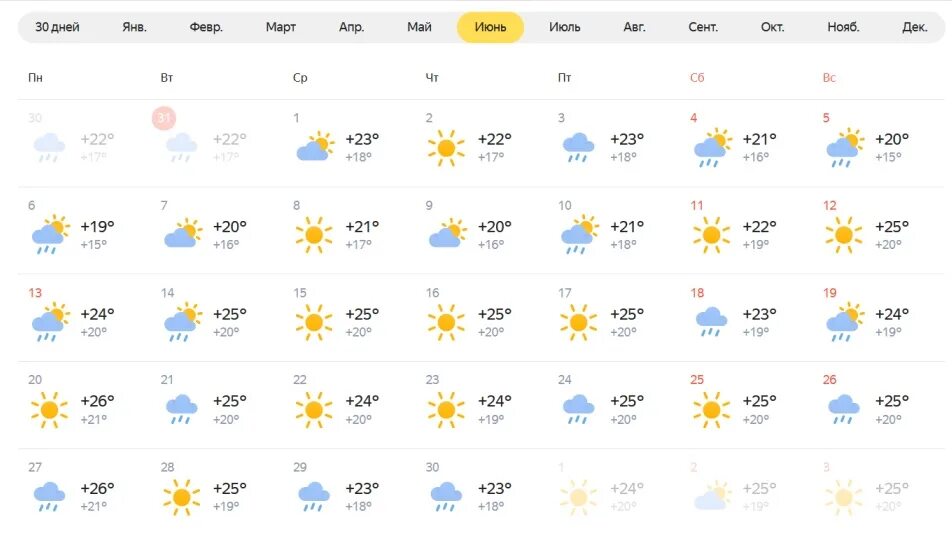Select the Июль month tab
The height and width of the screenshot is (538, 952).
565,27
